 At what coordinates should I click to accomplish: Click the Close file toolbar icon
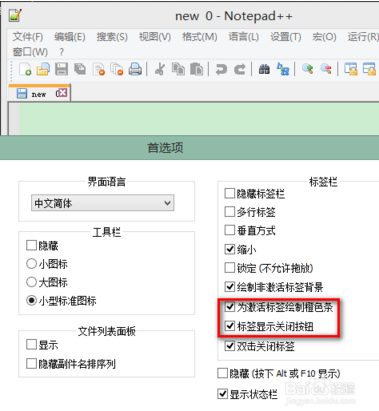pos(99,69)
